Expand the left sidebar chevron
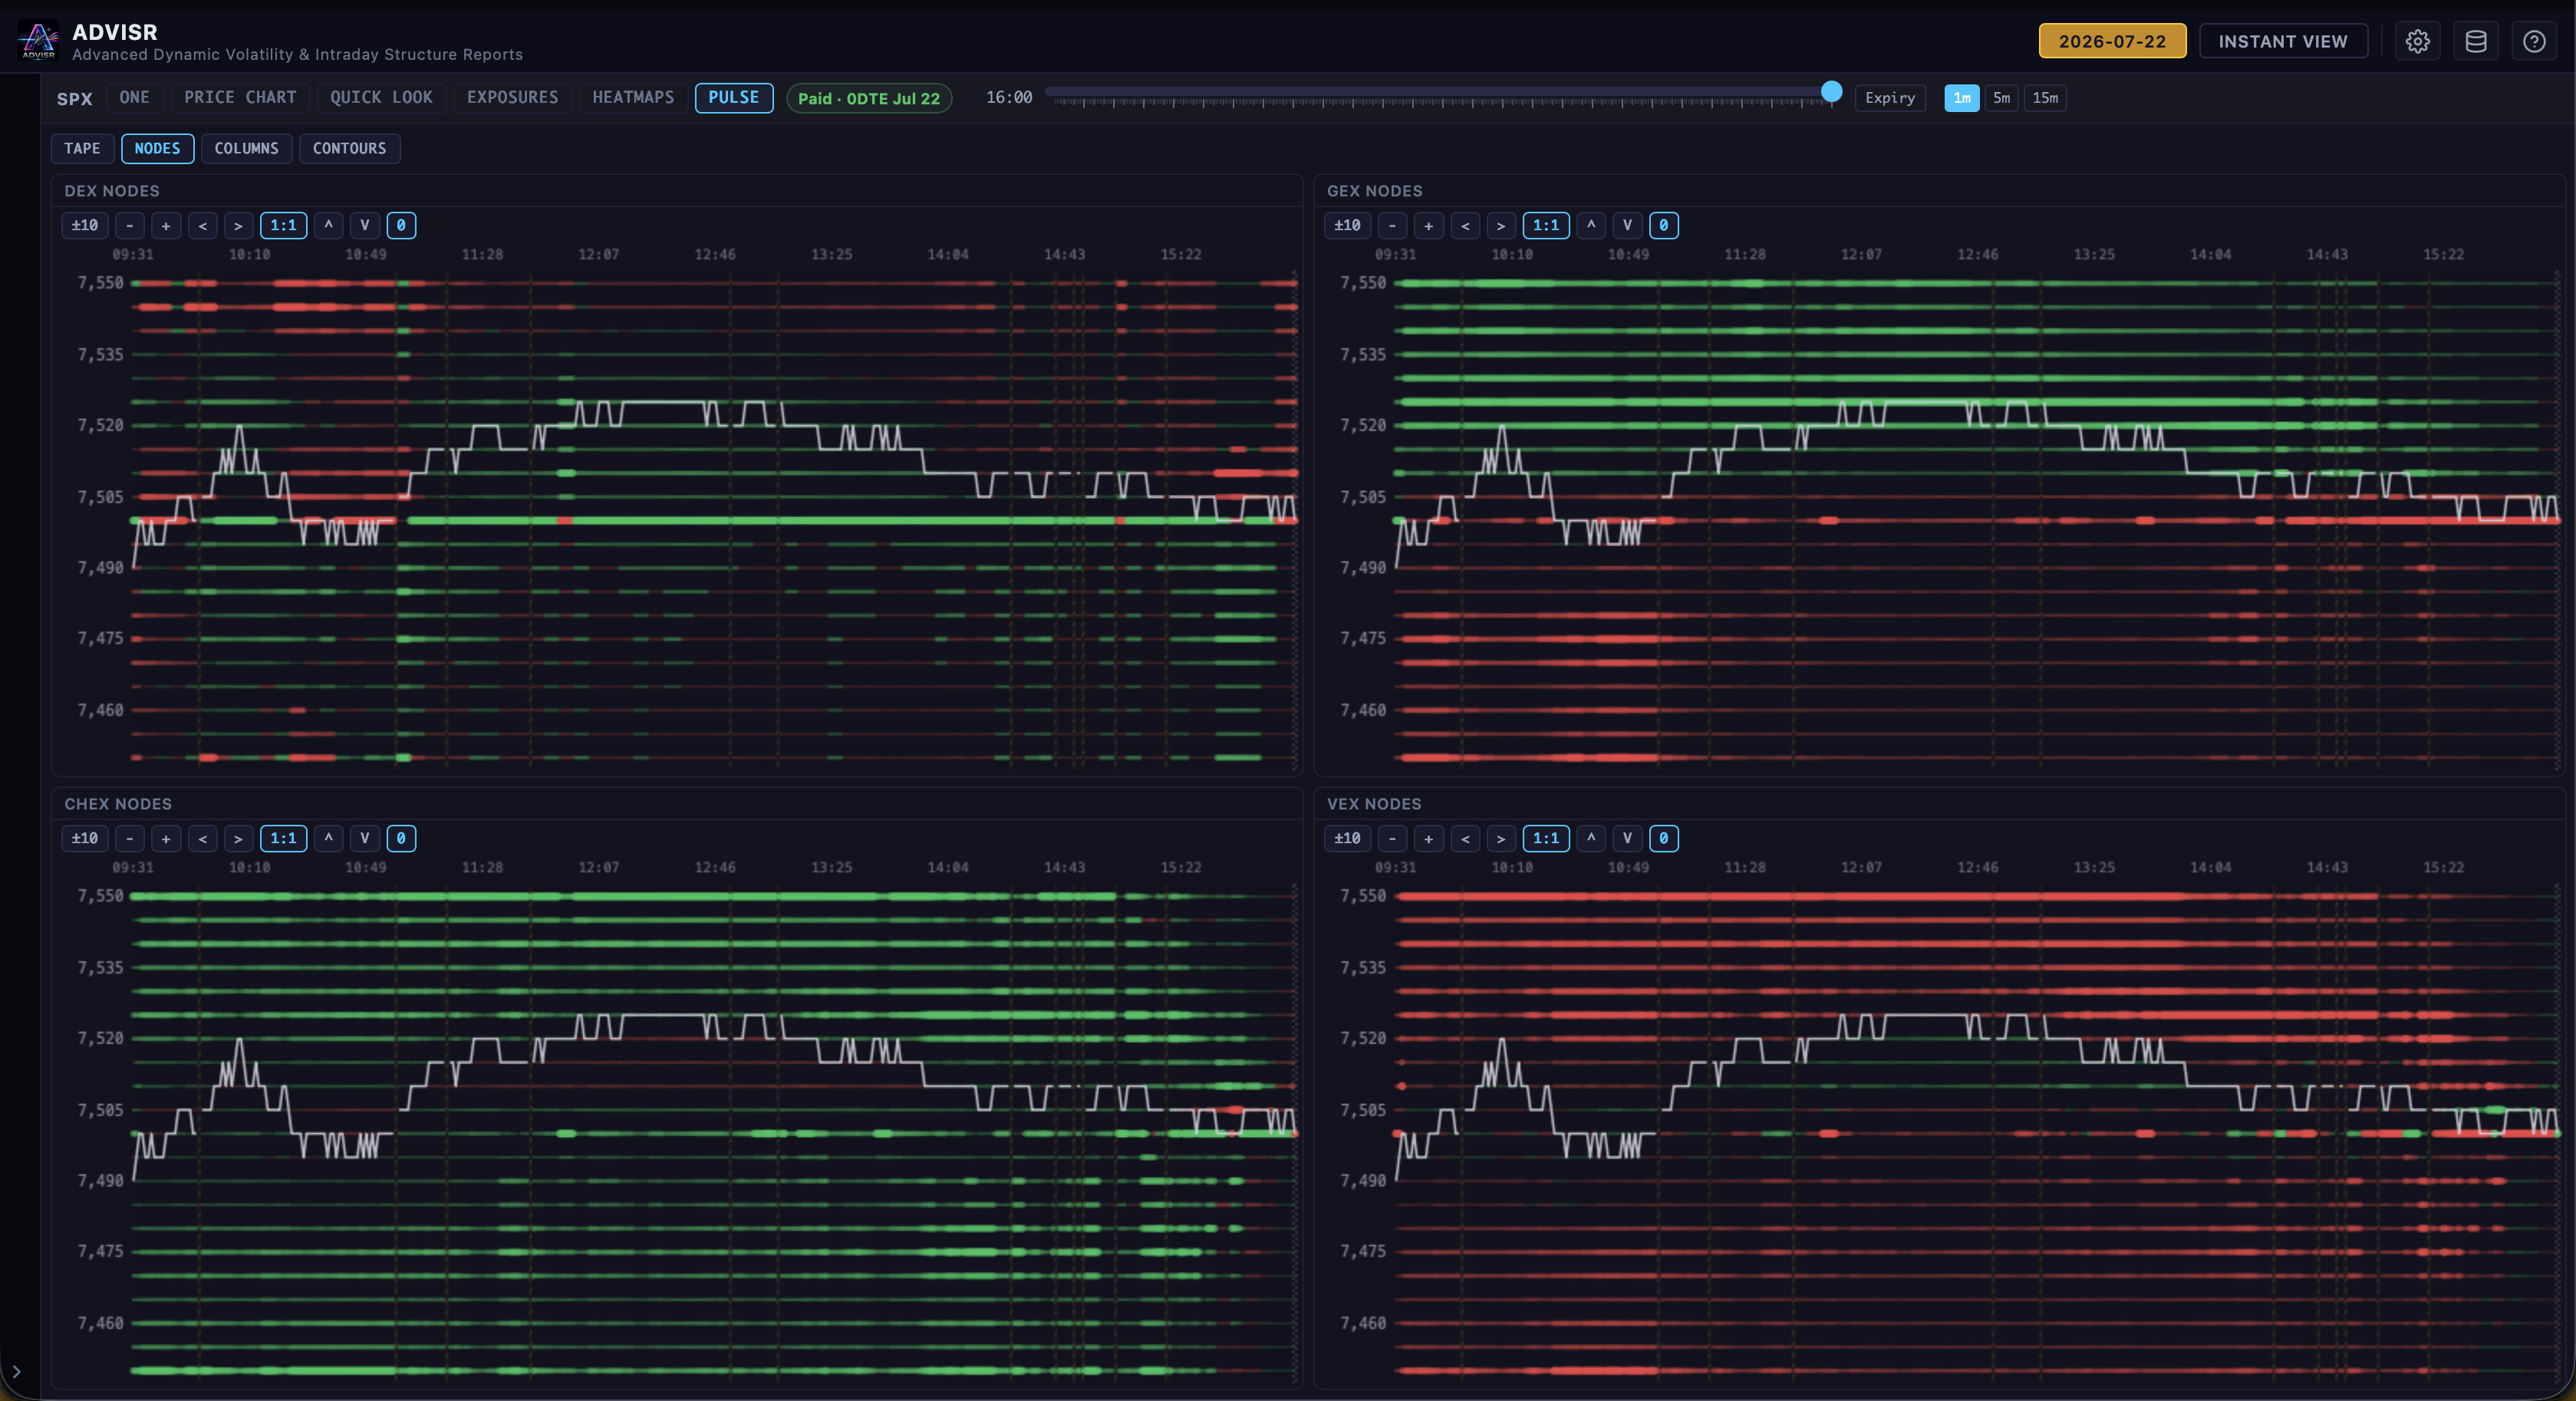The height and width of the screenshot is (1401, 2576). pos(16,1372)
